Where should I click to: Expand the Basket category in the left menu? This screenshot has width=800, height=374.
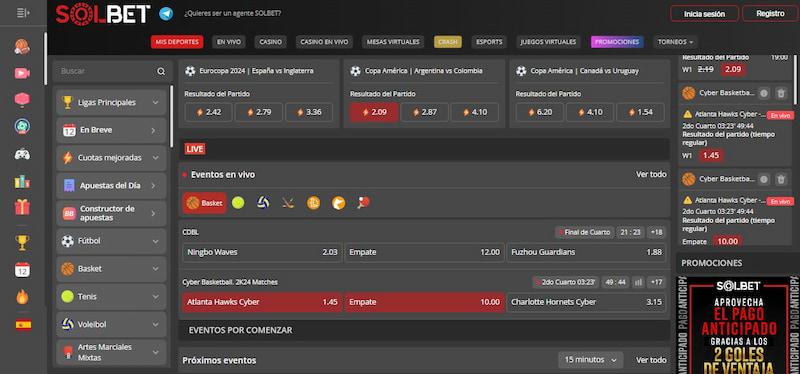pos(111,269)
